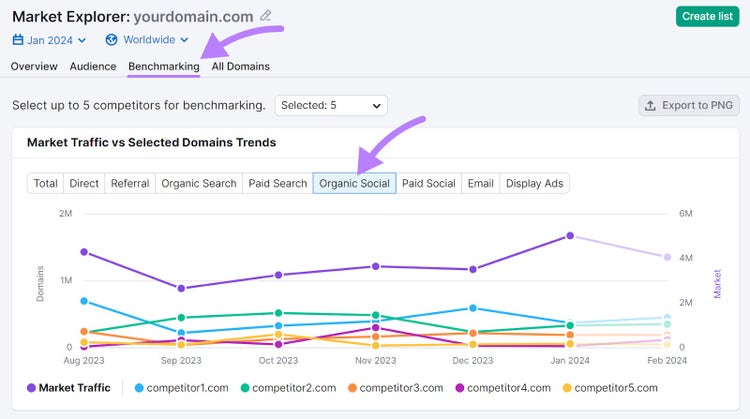Click the upload icon in Export to PNG
The image size is (750, 419).
[x=650, y=105]
